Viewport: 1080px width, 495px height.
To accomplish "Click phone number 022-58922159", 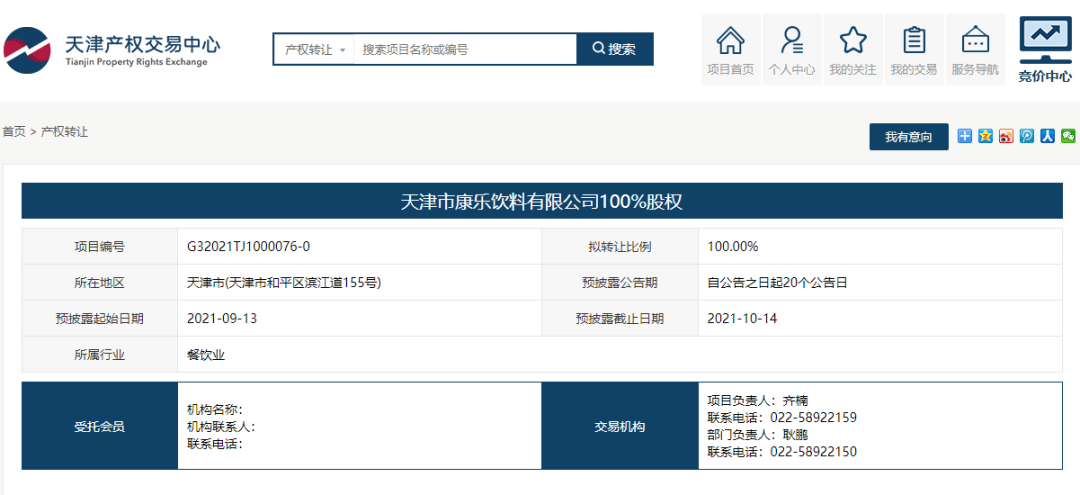I will pyautogui.click(x=813, y=417).
